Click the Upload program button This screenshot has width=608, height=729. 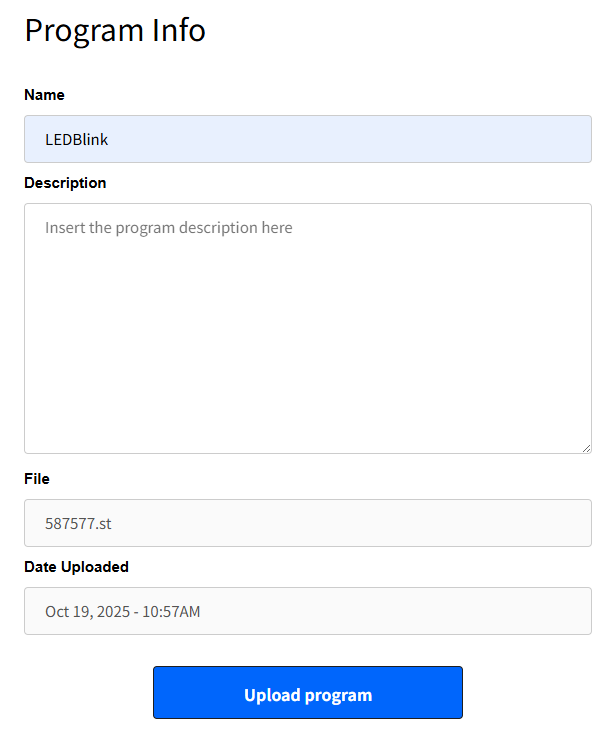[307, 693]
